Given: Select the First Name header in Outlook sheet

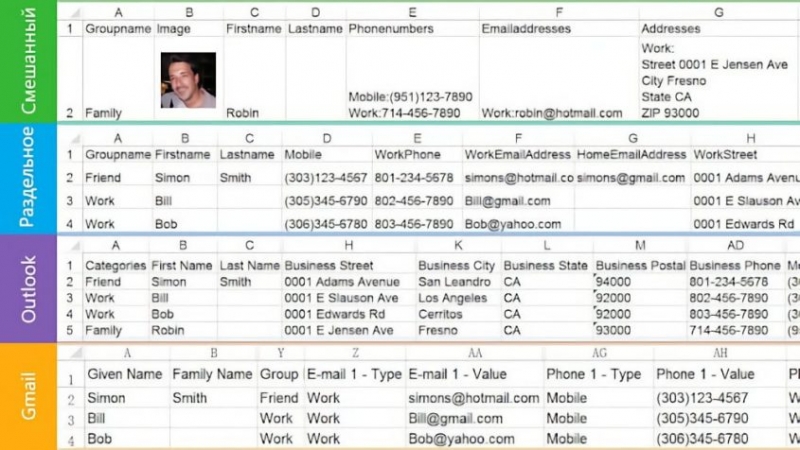Looking at the screenshot, I should [x=183, y=265].
